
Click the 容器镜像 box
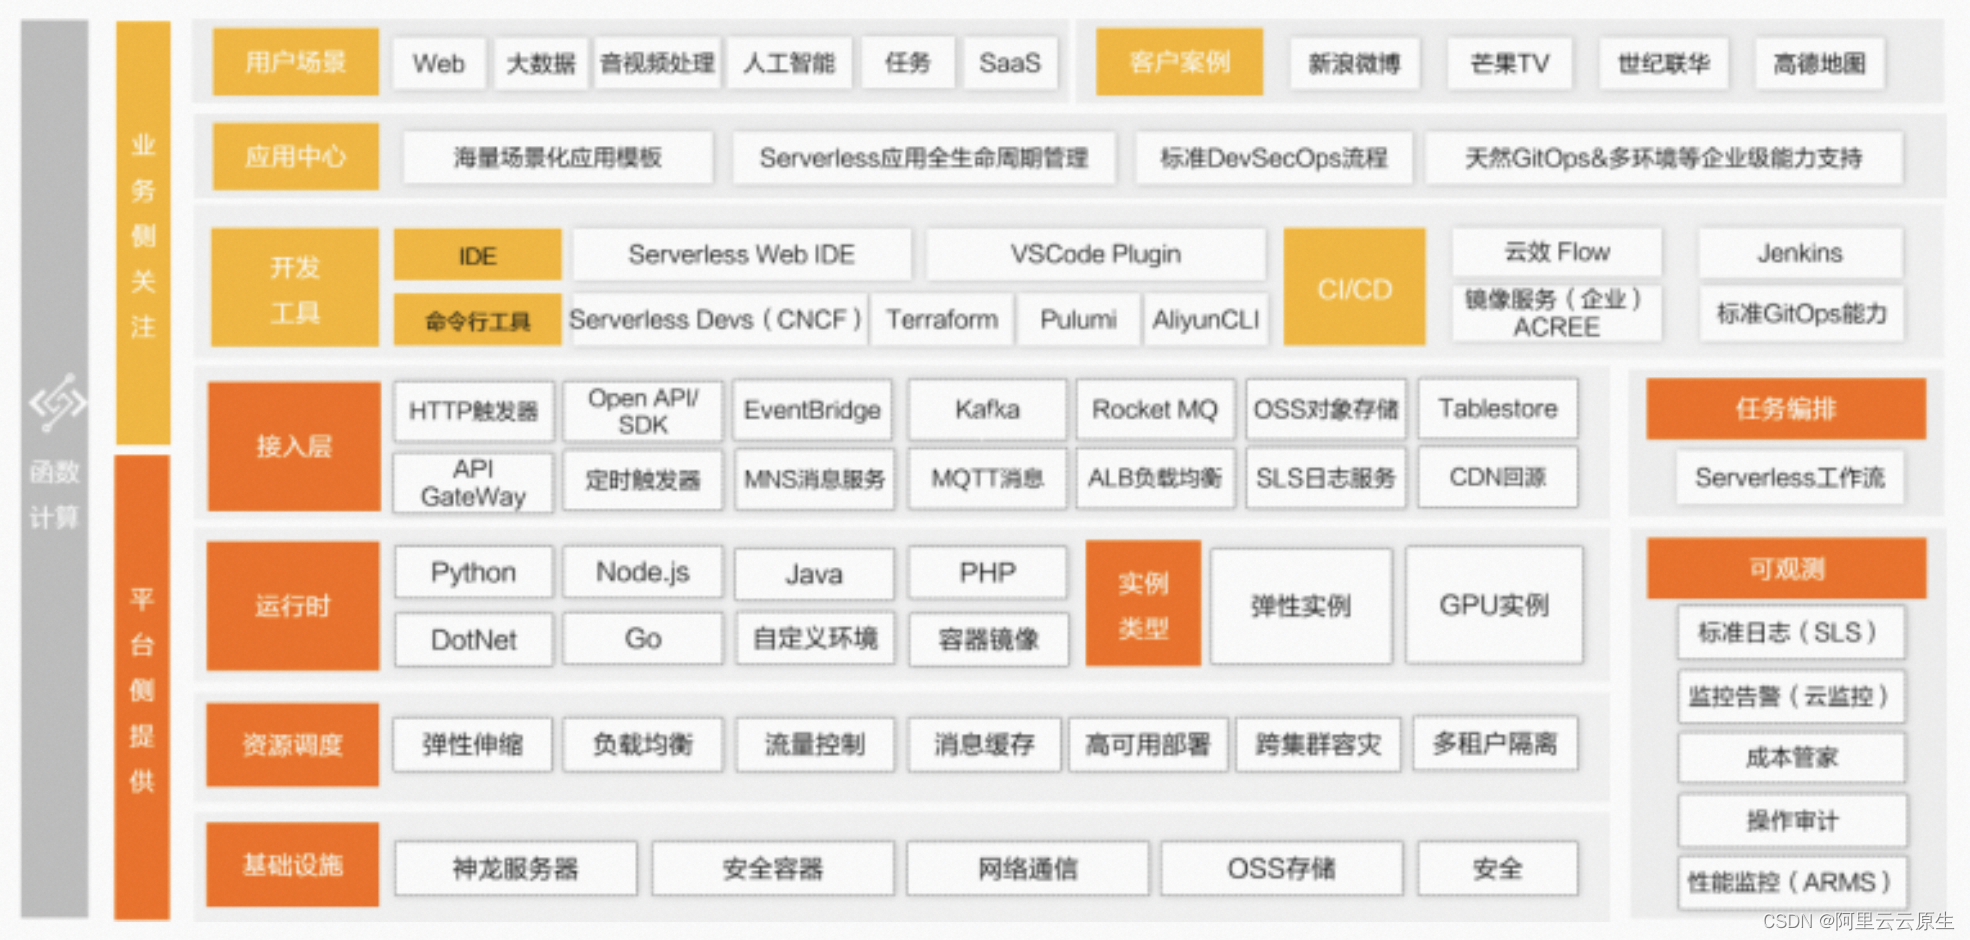click(988, 639)
